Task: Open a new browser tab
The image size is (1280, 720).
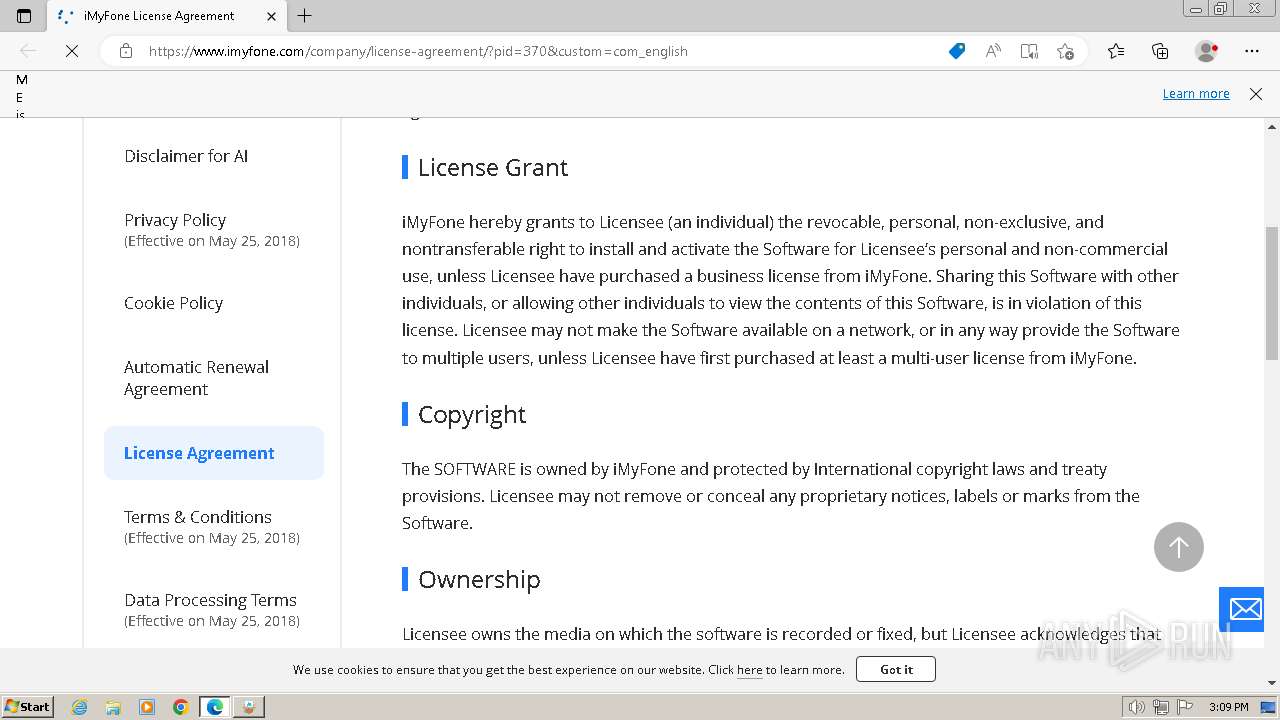Action: point(305,16)
